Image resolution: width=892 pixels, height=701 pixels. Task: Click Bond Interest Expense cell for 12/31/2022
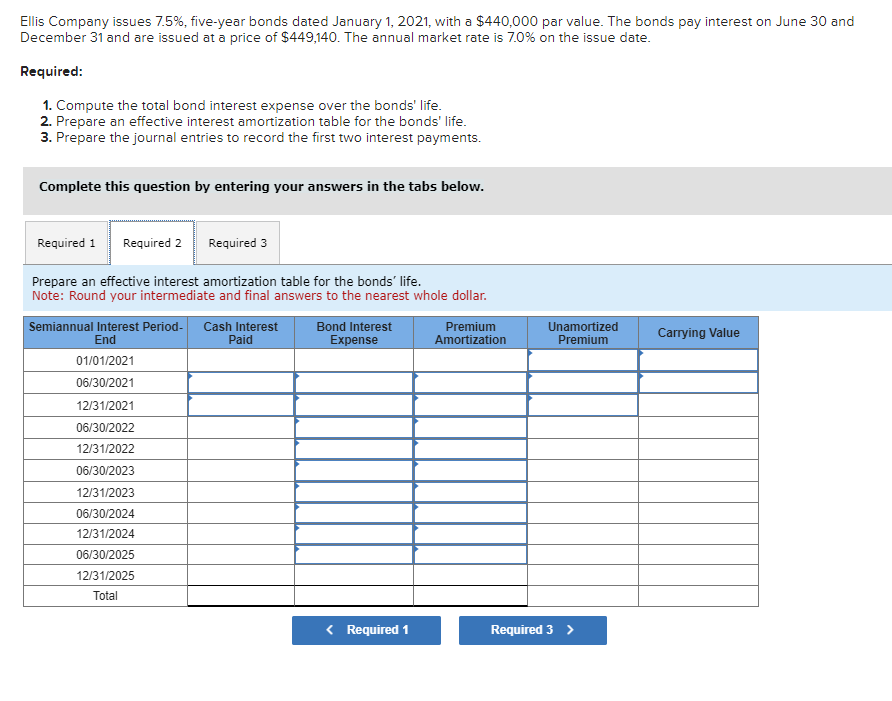coord(354,449)
